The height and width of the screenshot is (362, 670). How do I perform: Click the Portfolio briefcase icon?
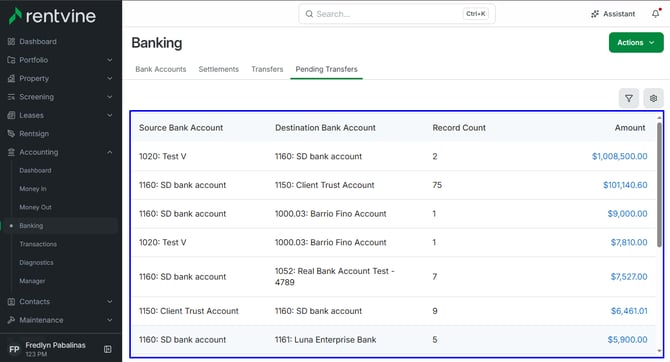11,60
